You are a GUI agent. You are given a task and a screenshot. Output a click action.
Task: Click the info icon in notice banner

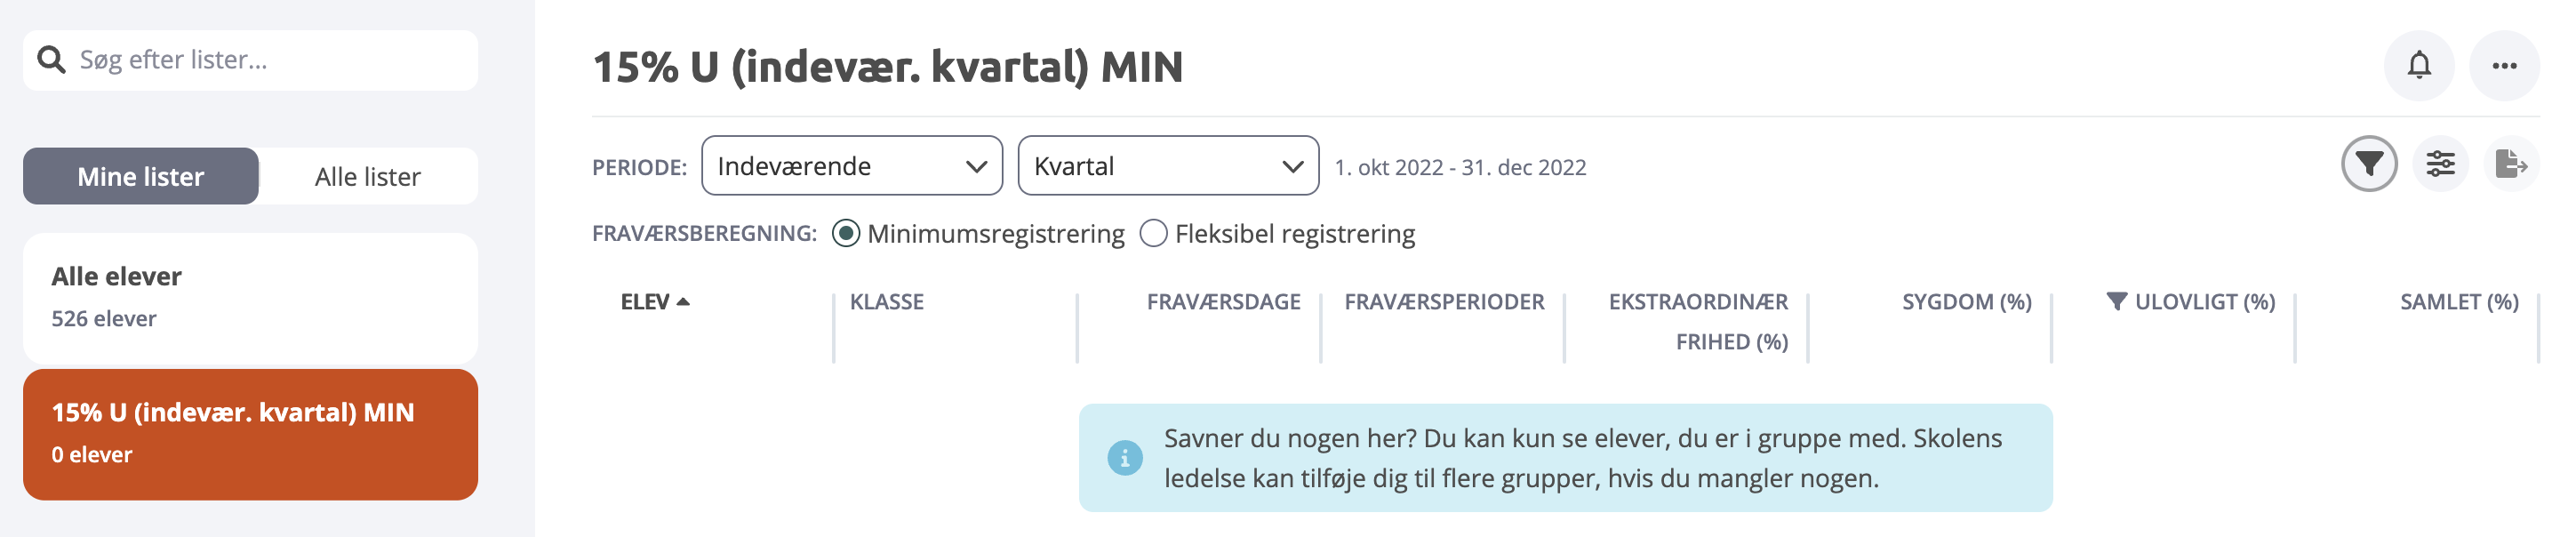click(x=1125, y=458)
